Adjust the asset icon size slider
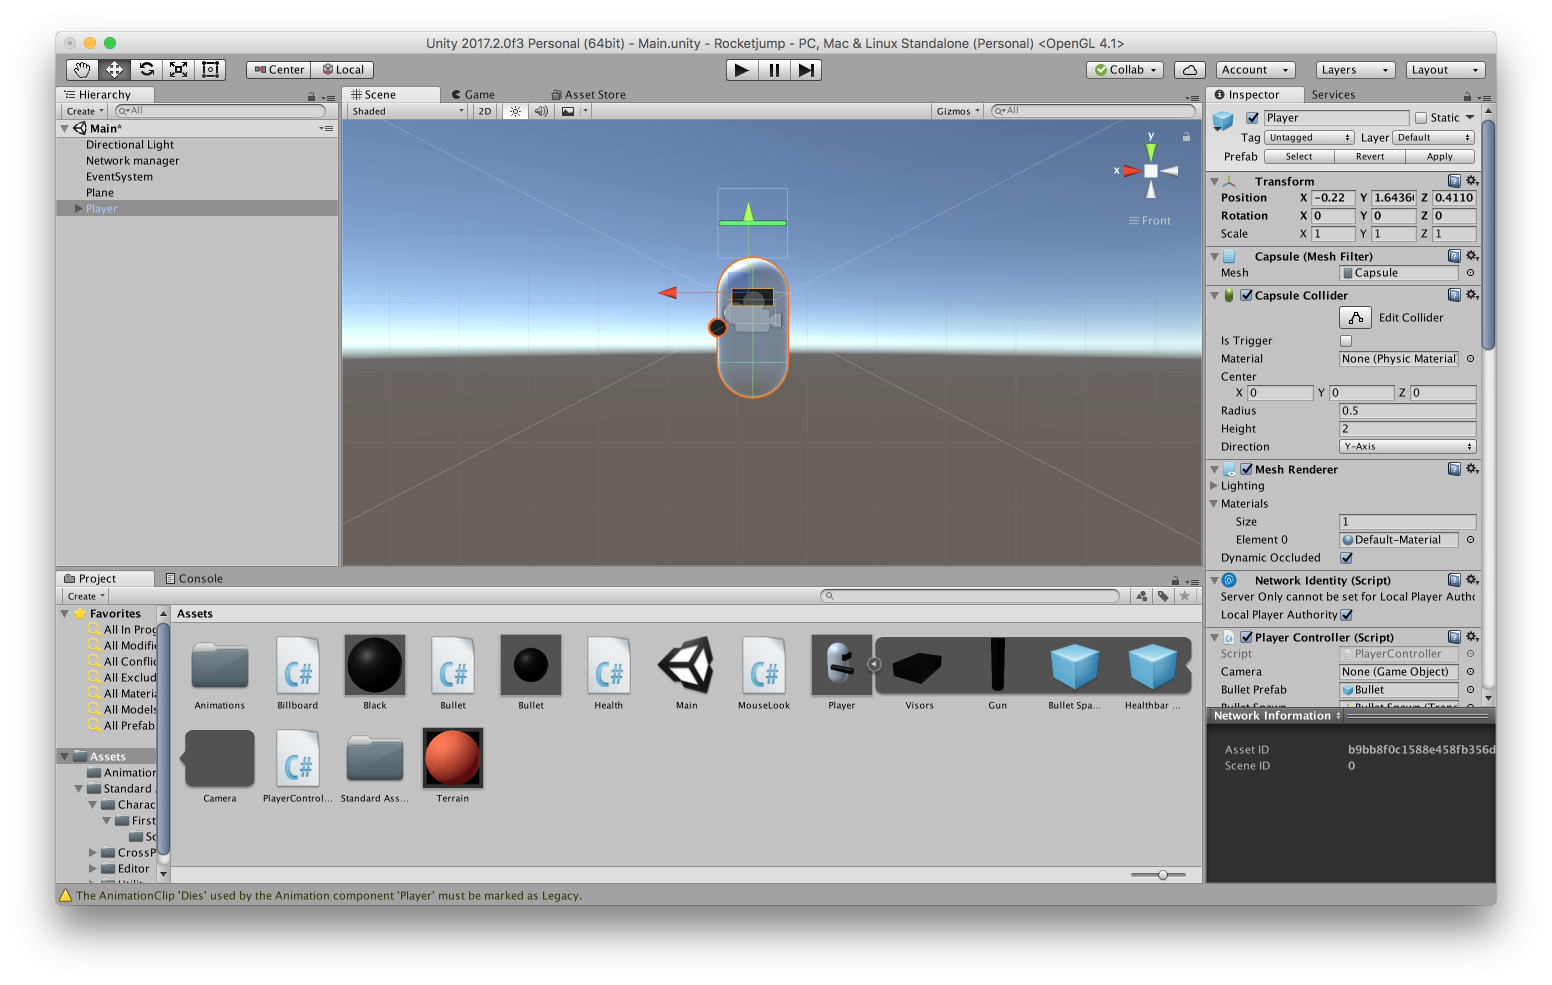Viewport: 1552px width, 985px height. click(x=1160, y=875)
